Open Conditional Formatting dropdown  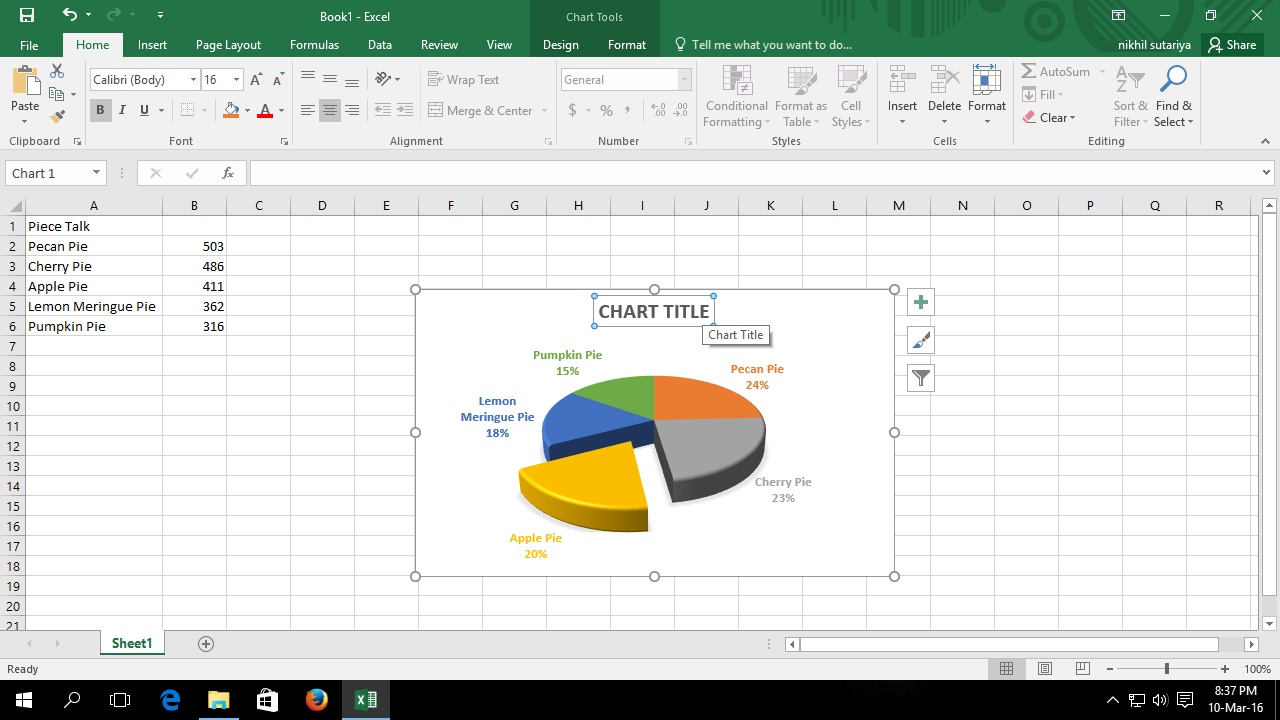click(x=737, y=97)
